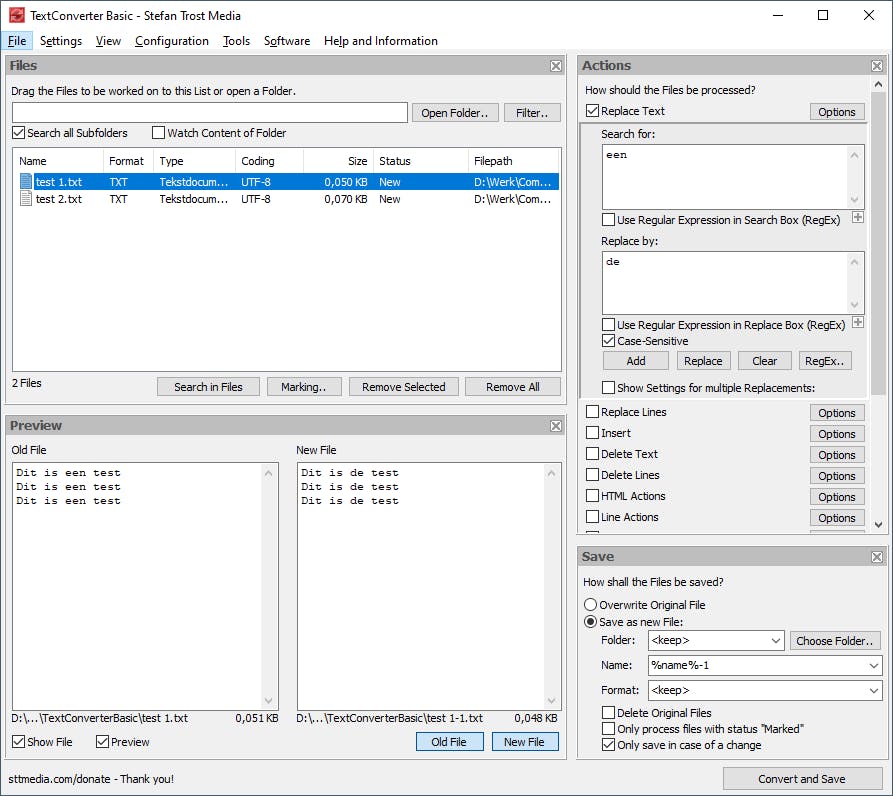This screenshot has height=796, width=893.
Task: Open the File menu
Action: tap(17, 41)
